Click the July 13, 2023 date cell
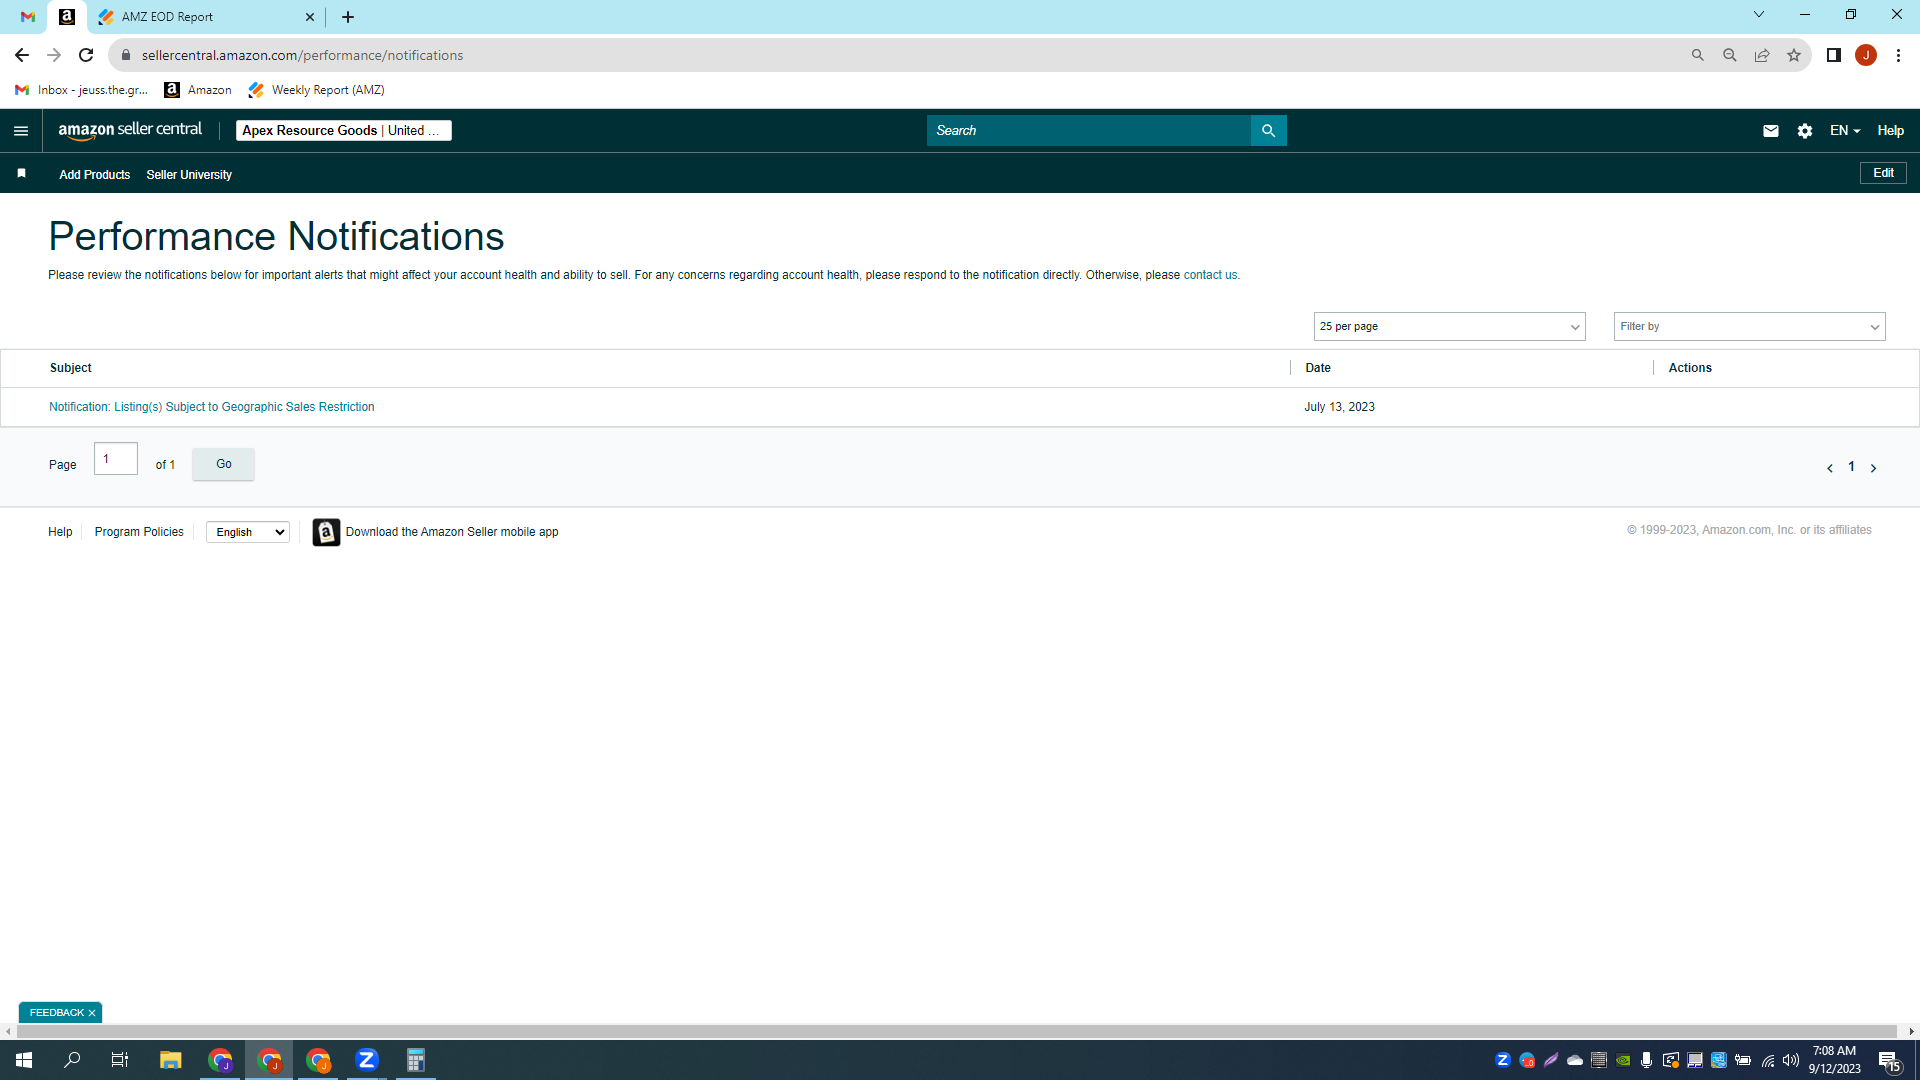1920x1080 pixels. pos(1340,407)
